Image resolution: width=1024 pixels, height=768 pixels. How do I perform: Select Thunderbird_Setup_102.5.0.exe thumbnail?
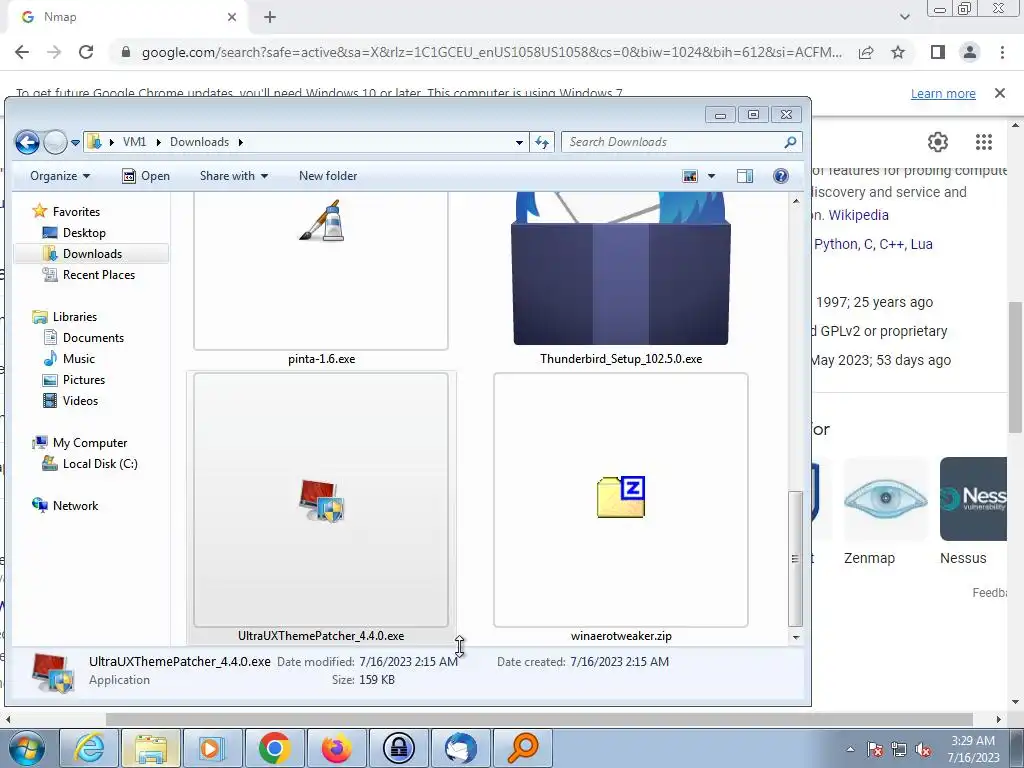(x=620, y=269)
